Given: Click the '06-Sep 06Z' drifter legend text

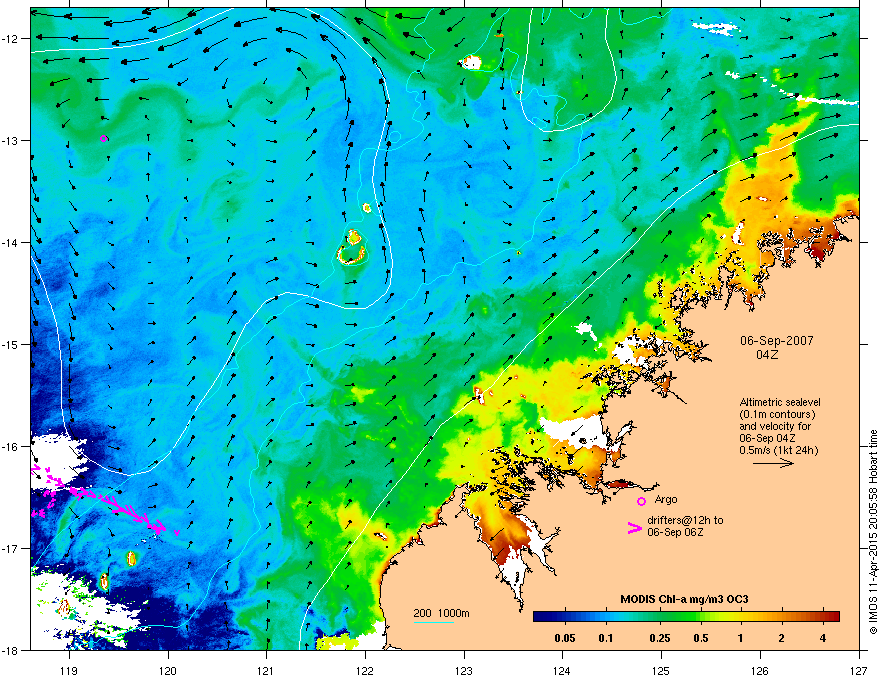Looking at the screenshot, I should coord(675,532).
